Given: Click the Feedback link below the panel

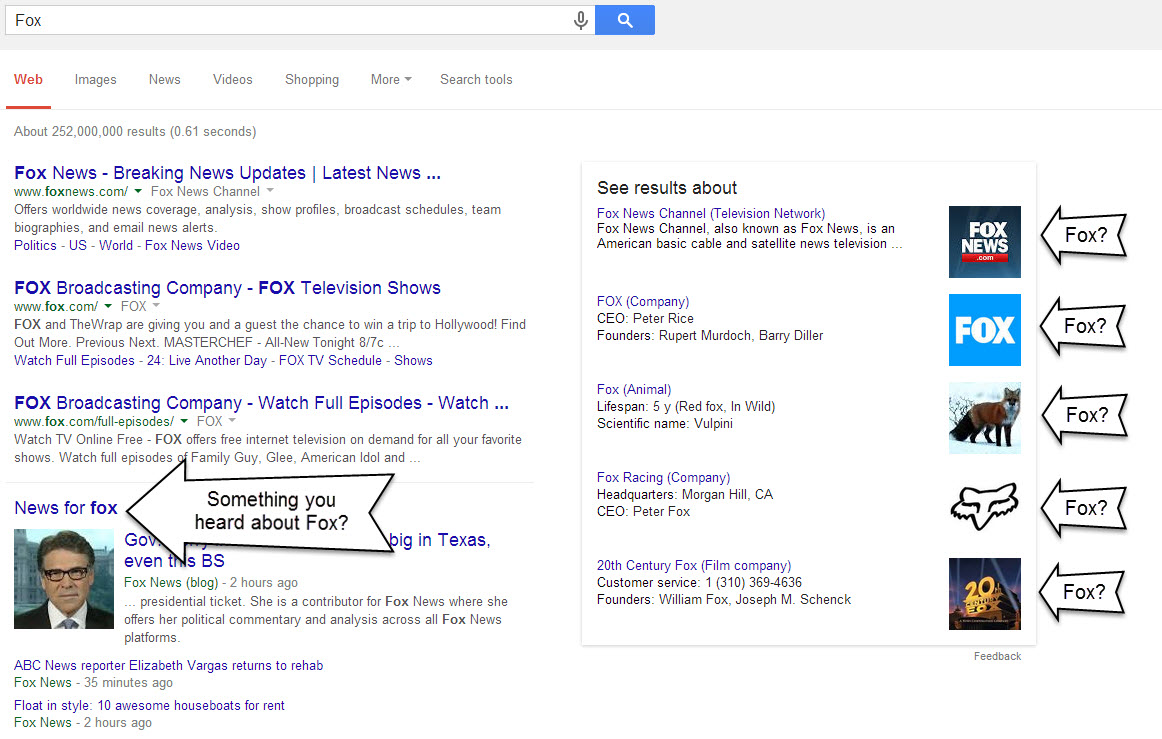Looking at the screenshot, I should pyautogui.click(x=997, y=656).
